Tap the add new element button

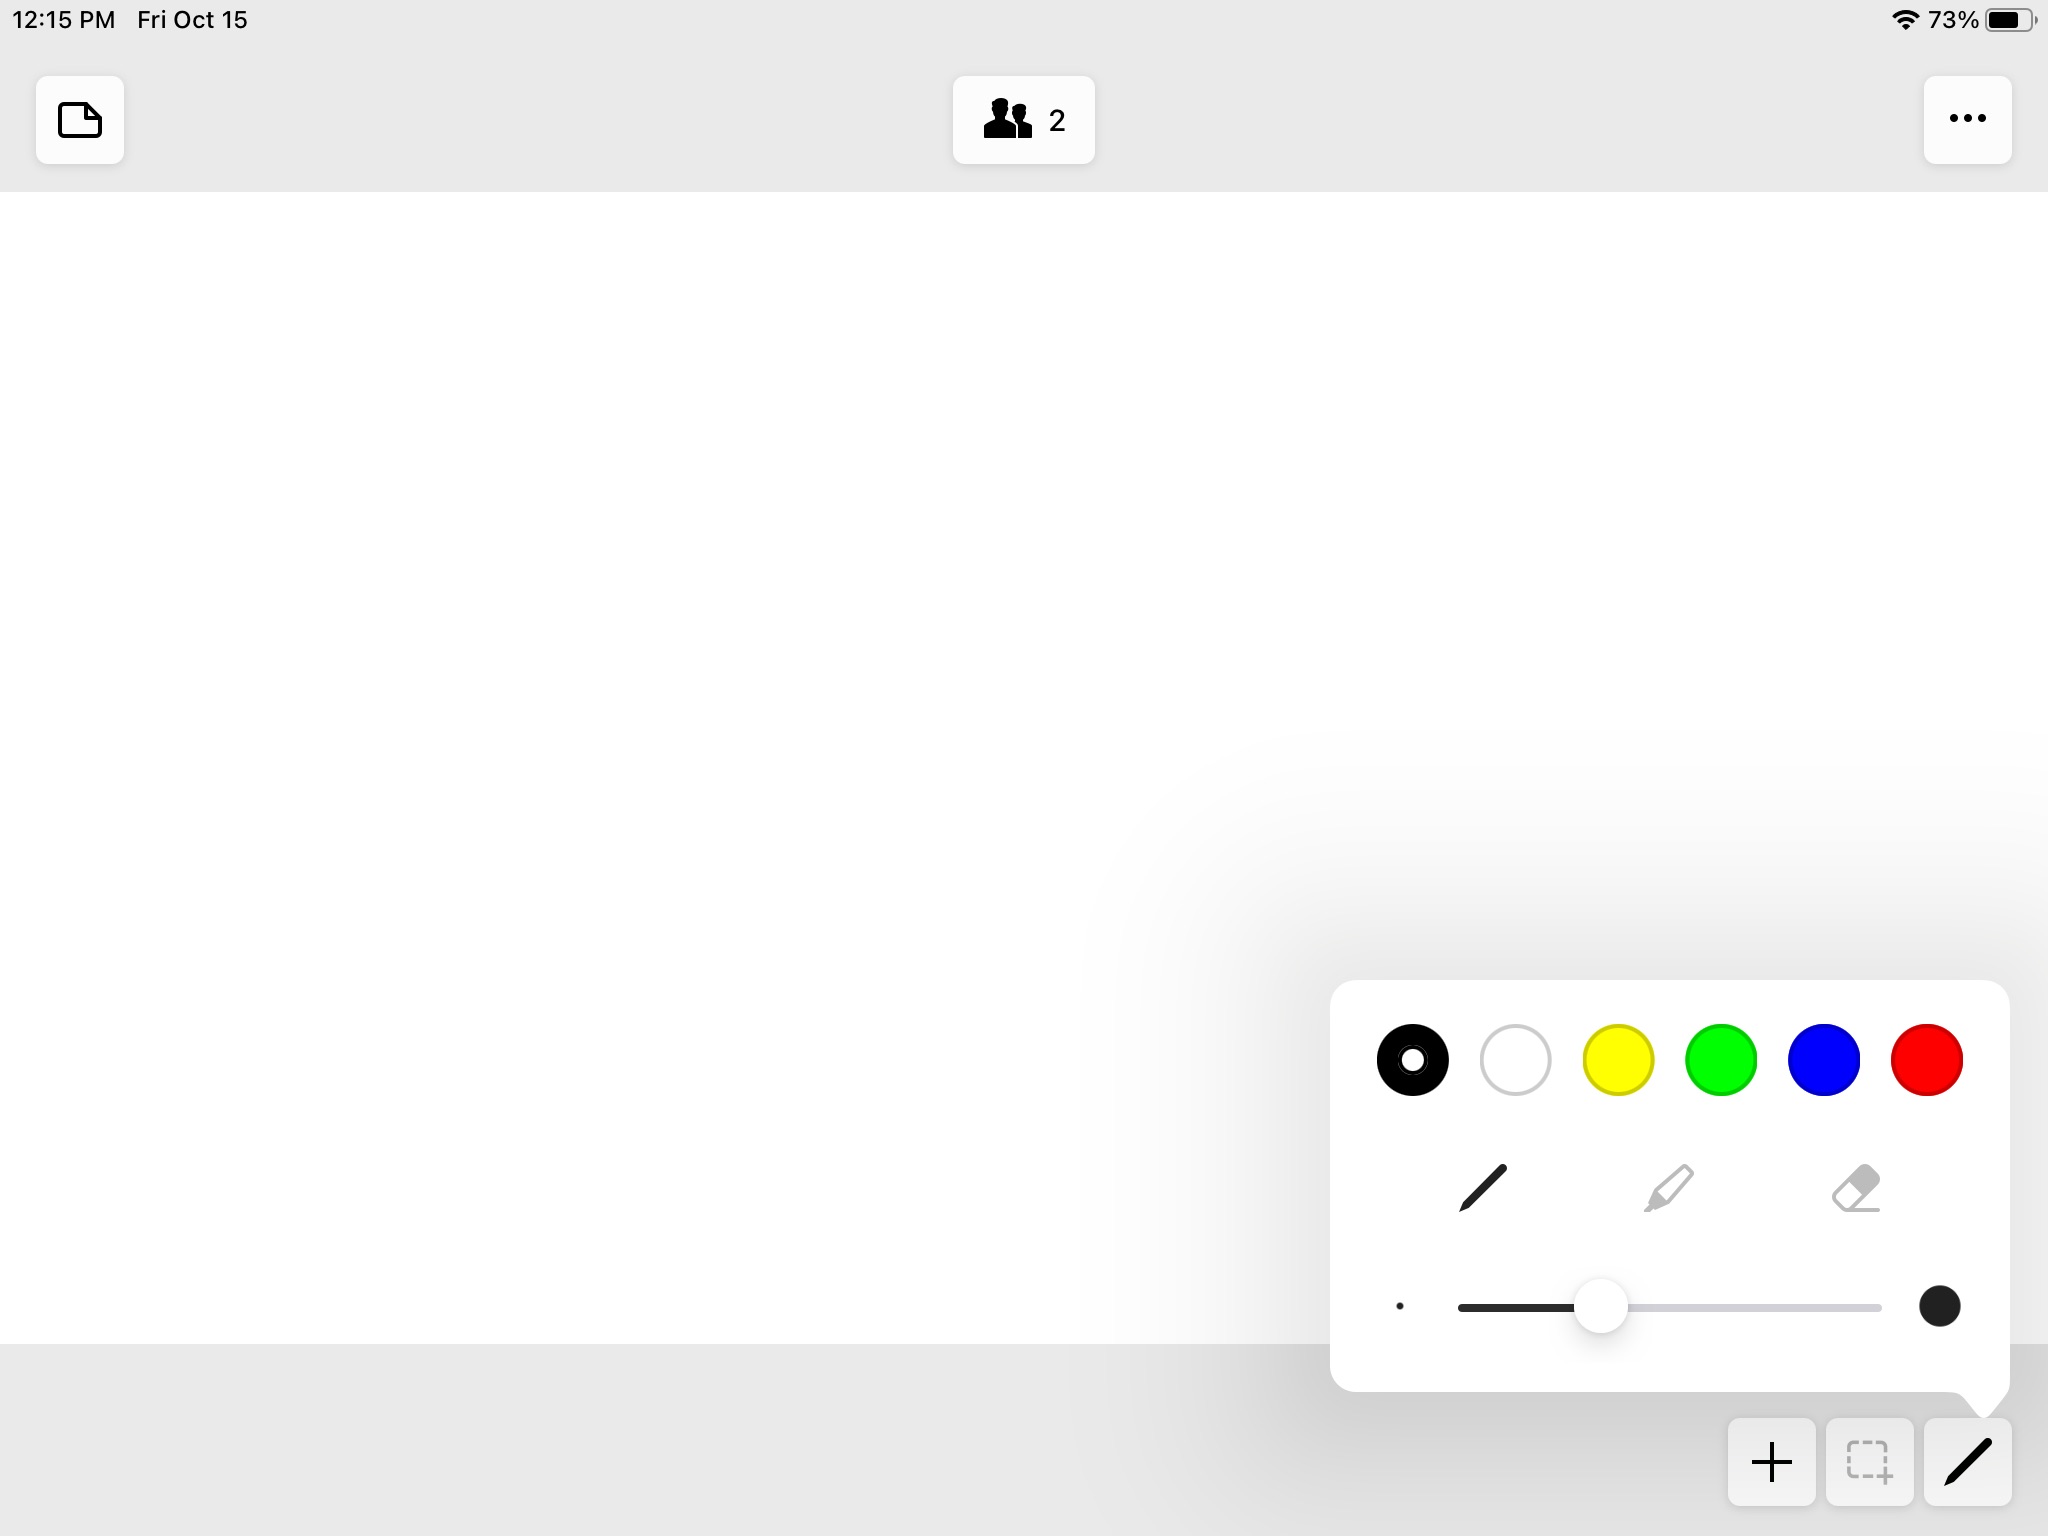click(1771, 1460)
